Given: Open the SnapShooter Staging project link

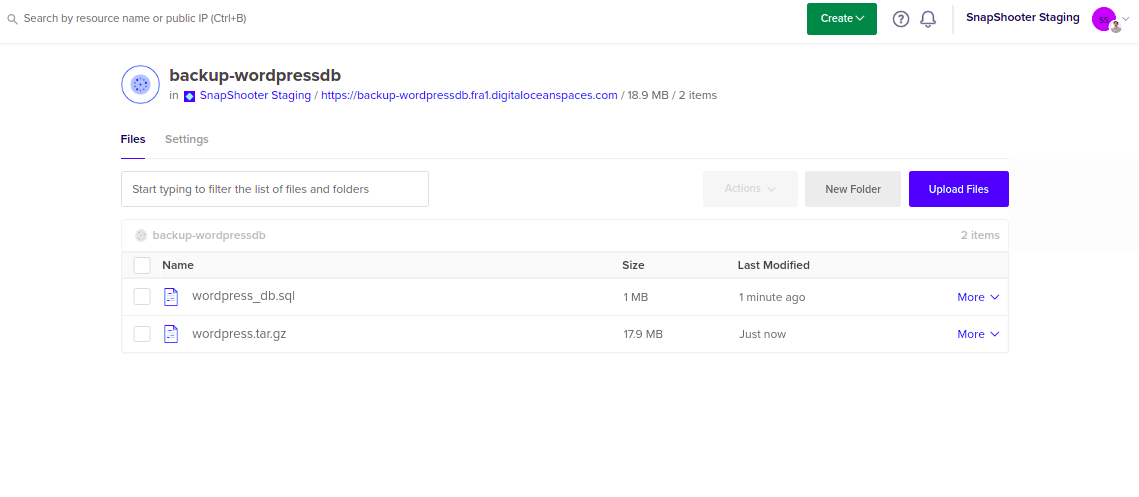Looking at the screenshot, I should point(255,95).
